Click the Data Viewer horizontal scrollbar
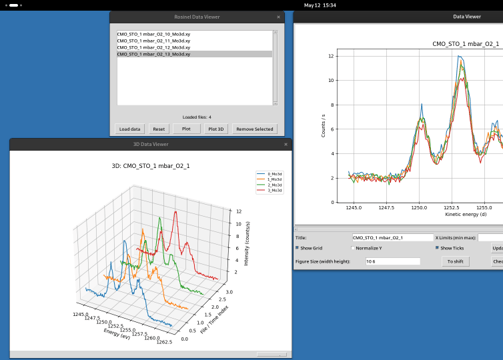 tap(399, 229)
